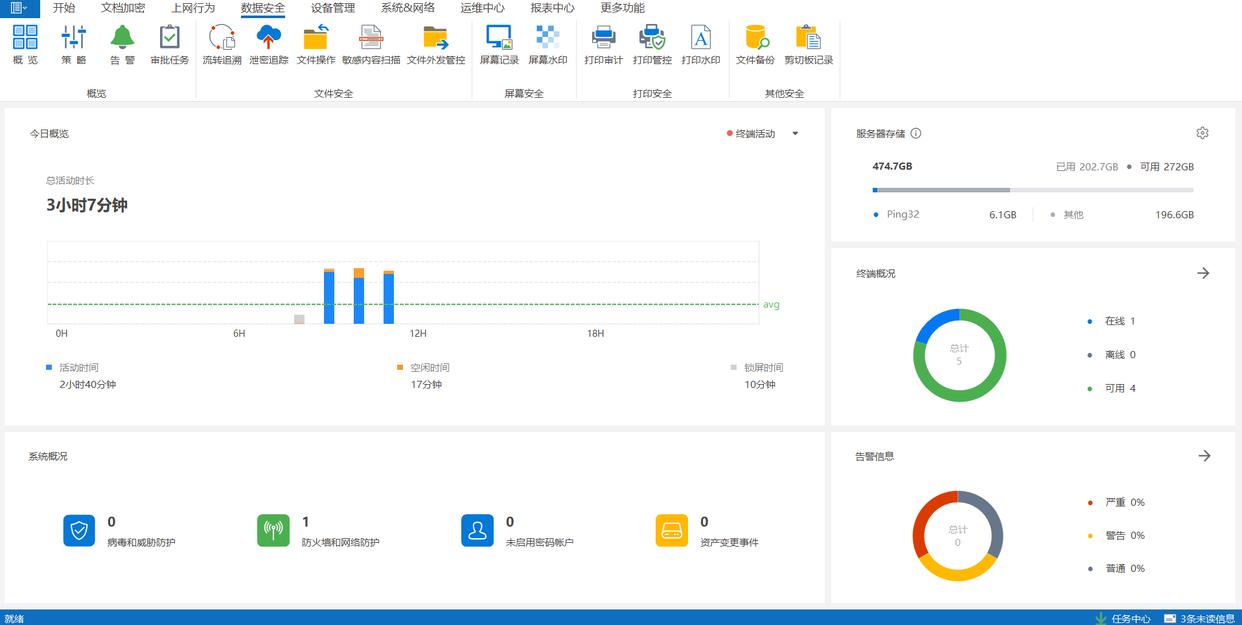1242x625 pixels.
Task: Switch to the 报表中心 tab
Action: [x=552, y=8]
